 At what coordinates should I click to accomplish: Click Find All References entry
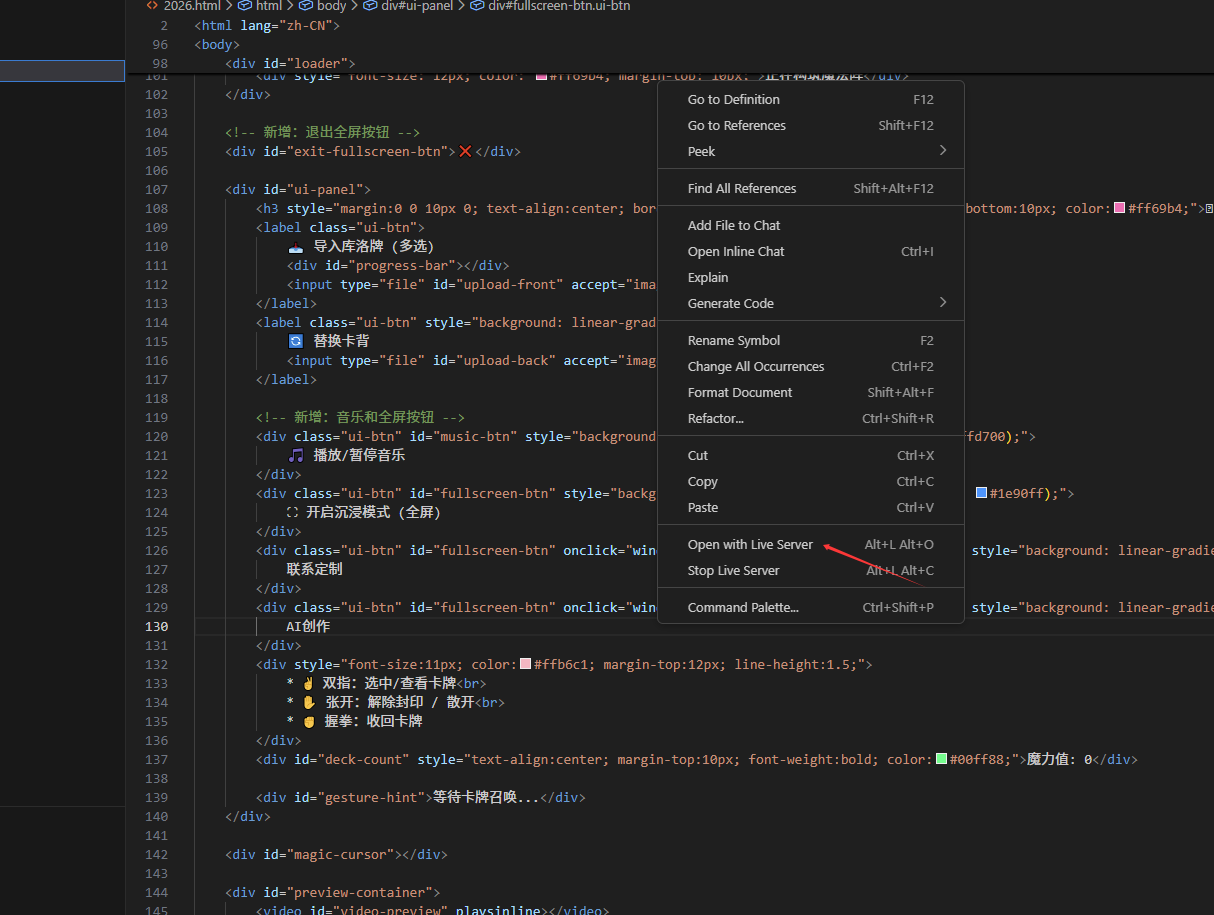[741, 189]
